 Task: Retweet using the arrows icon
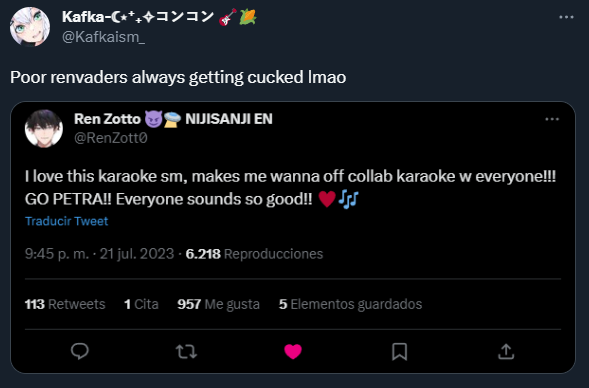point(186,352)
